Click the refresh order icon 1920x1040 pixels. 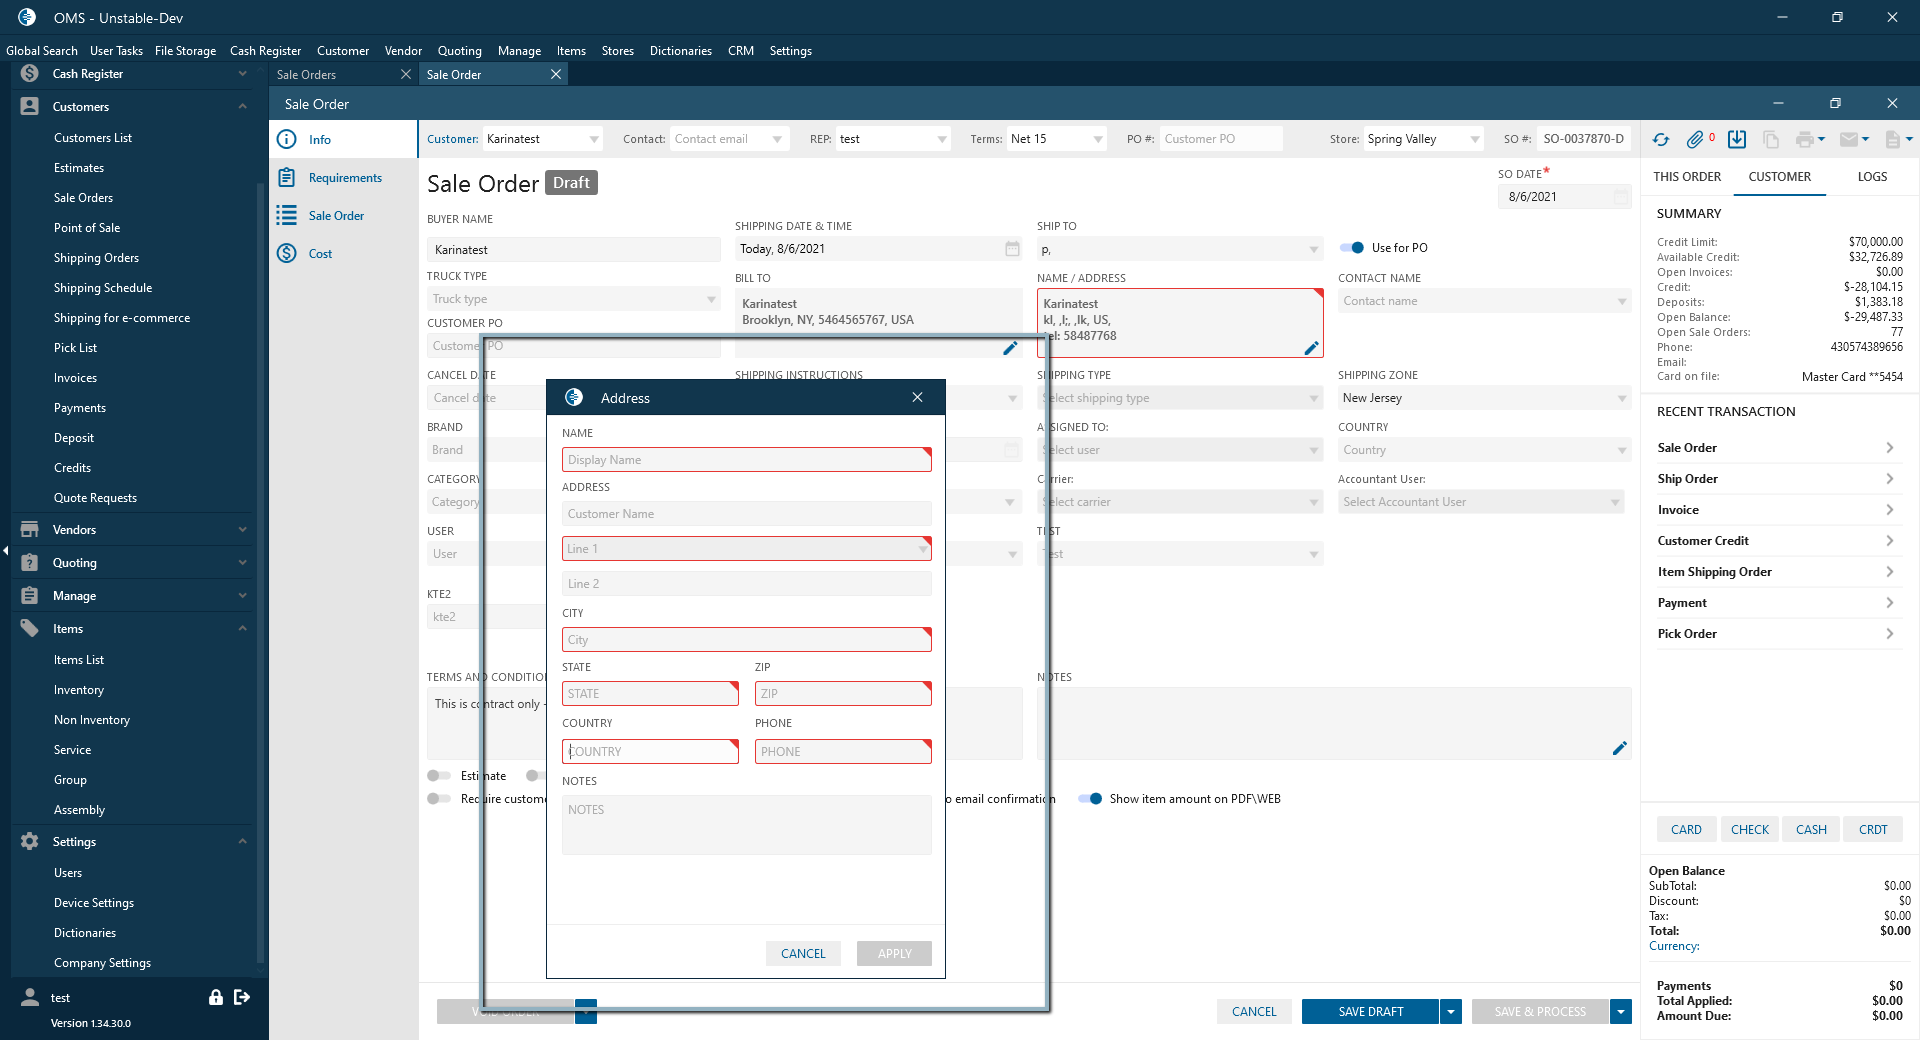[1661, 140]
